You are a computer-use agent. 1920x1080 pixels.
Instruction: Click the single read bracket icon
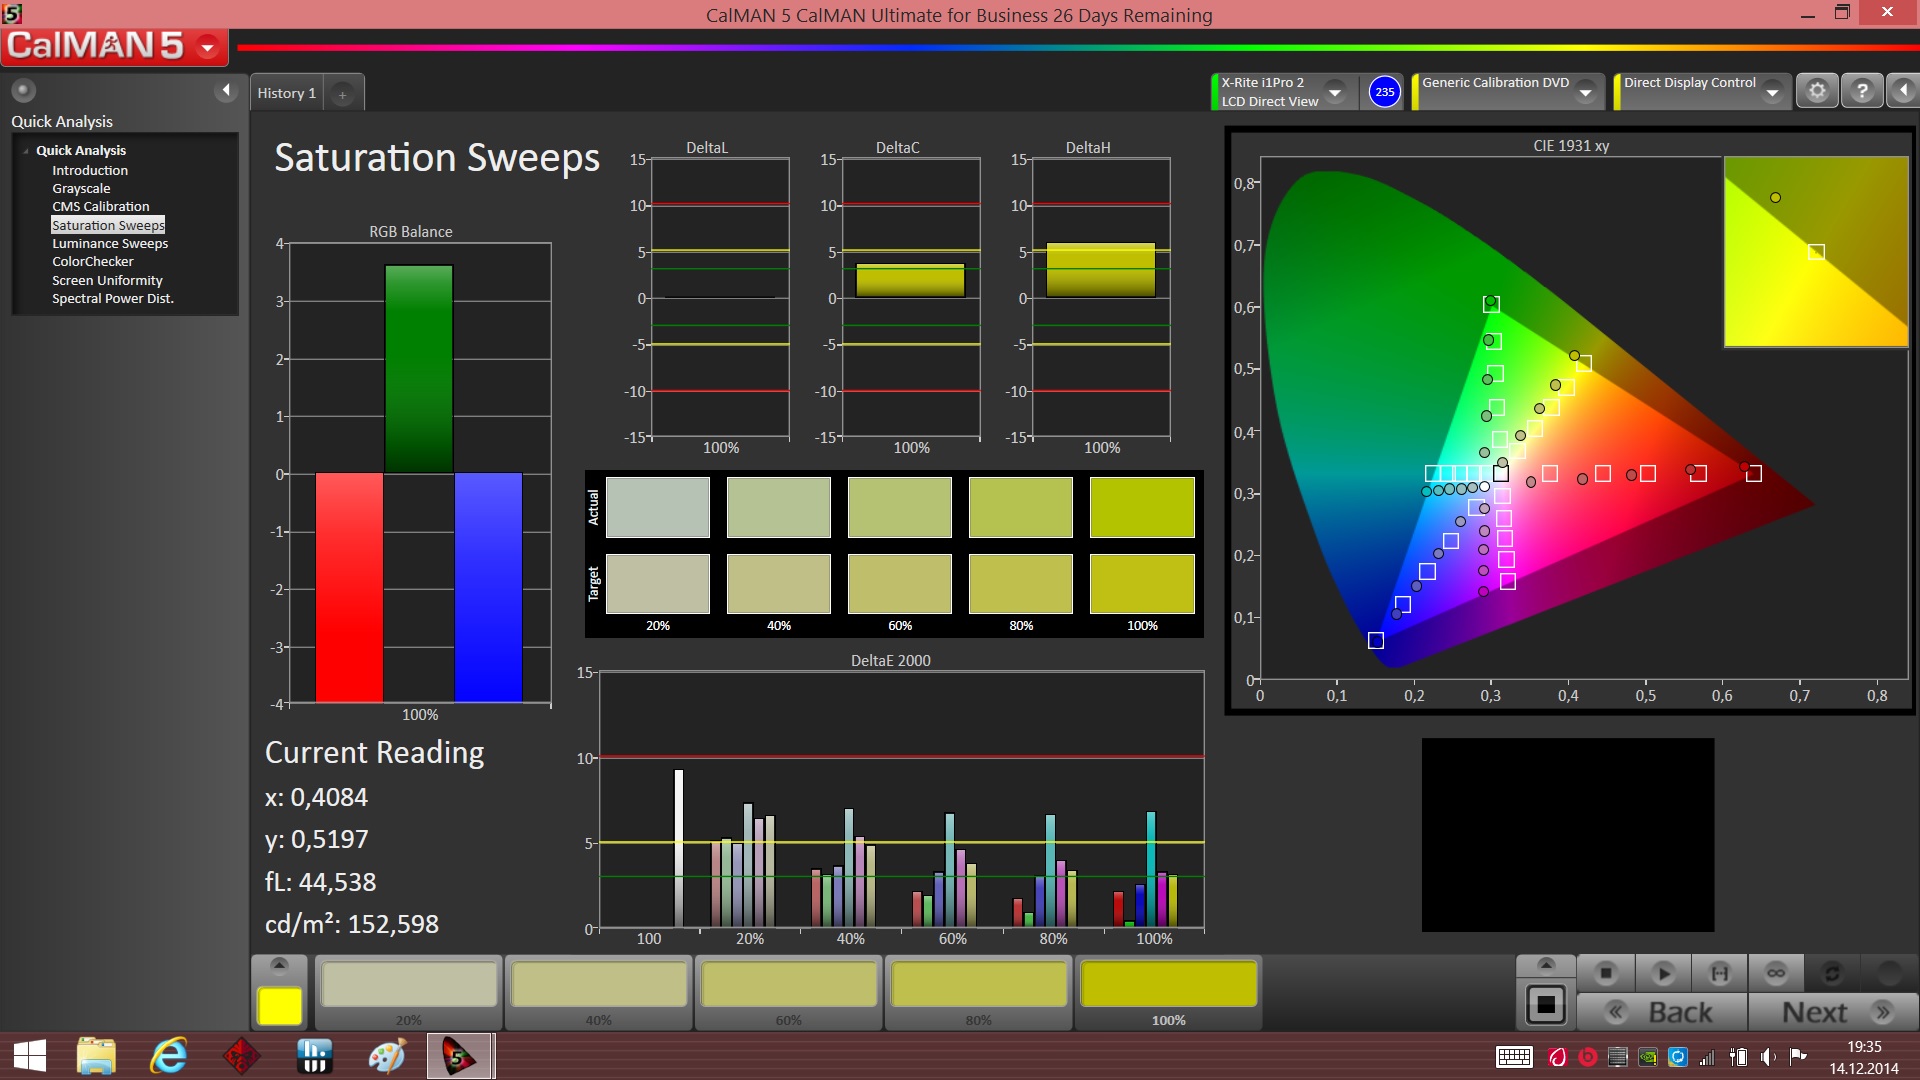(1719, 972)
